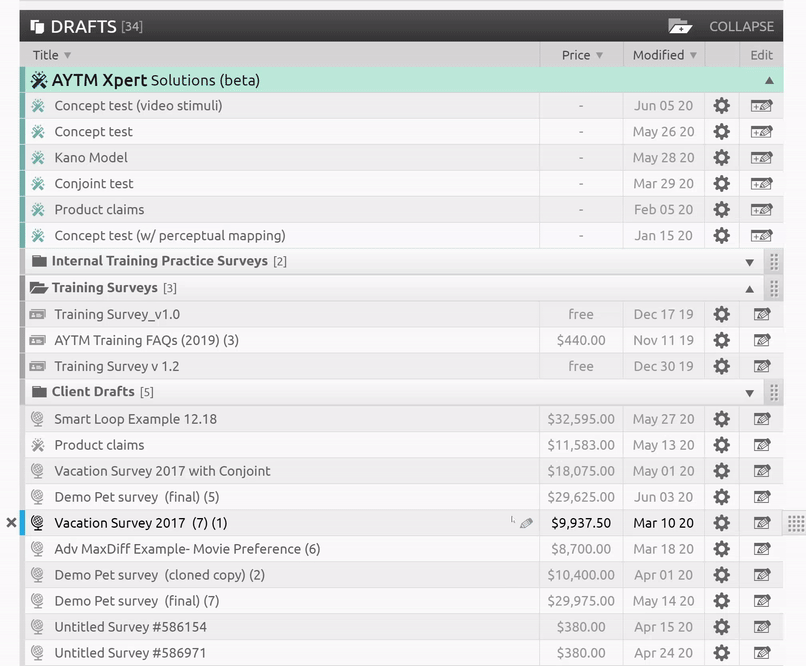Screen dimensions: 806x666
Task: Expand Internal Training Practice Surveys folder arrow
Action: [750, 262]
